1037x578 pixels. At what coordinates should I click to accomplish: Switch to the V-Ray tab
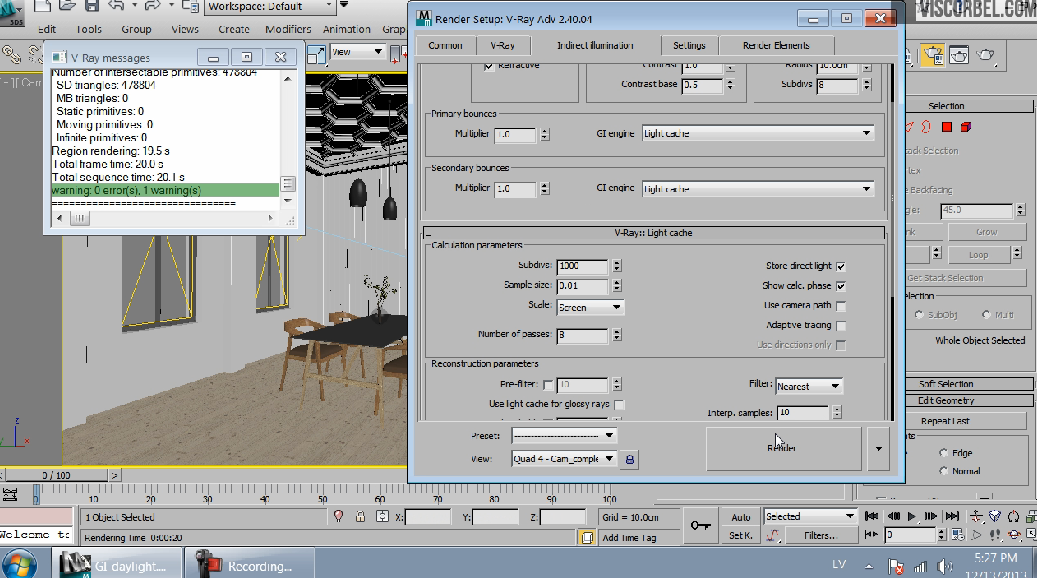(502, 45)
